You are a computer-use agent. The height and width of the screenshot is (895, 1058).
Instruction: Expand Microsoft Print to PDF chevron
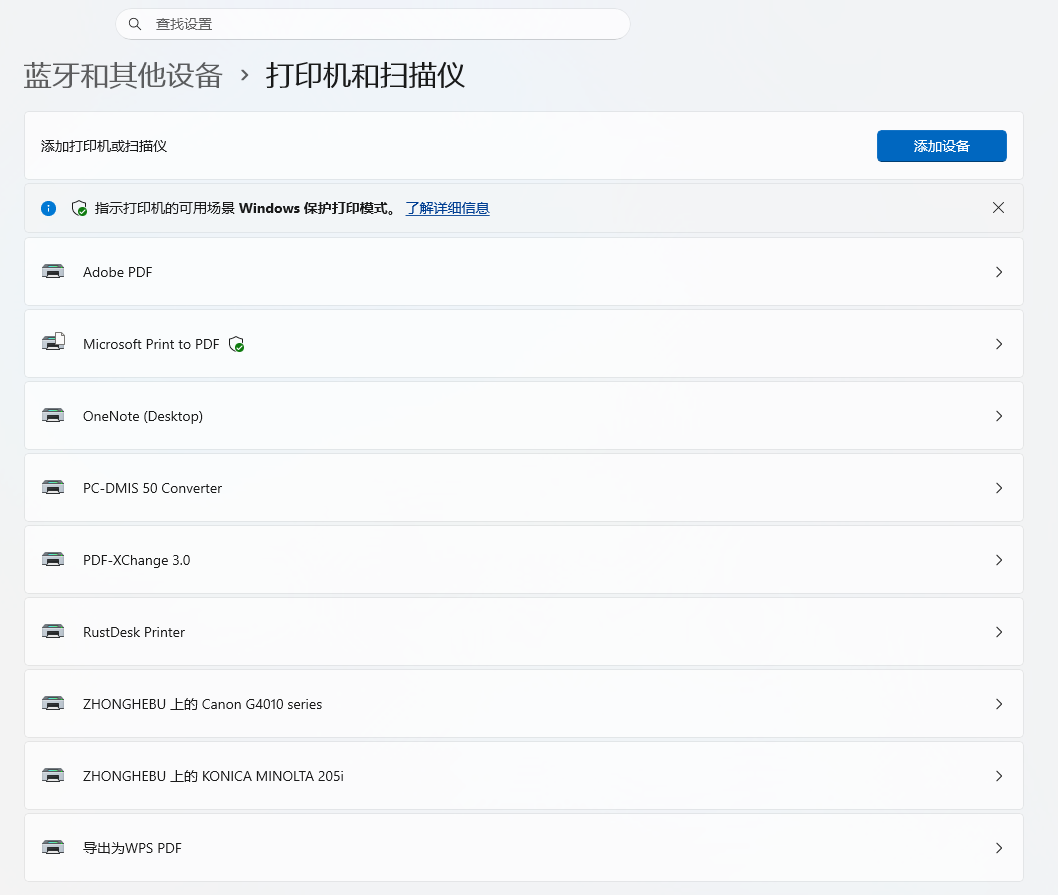999,344
